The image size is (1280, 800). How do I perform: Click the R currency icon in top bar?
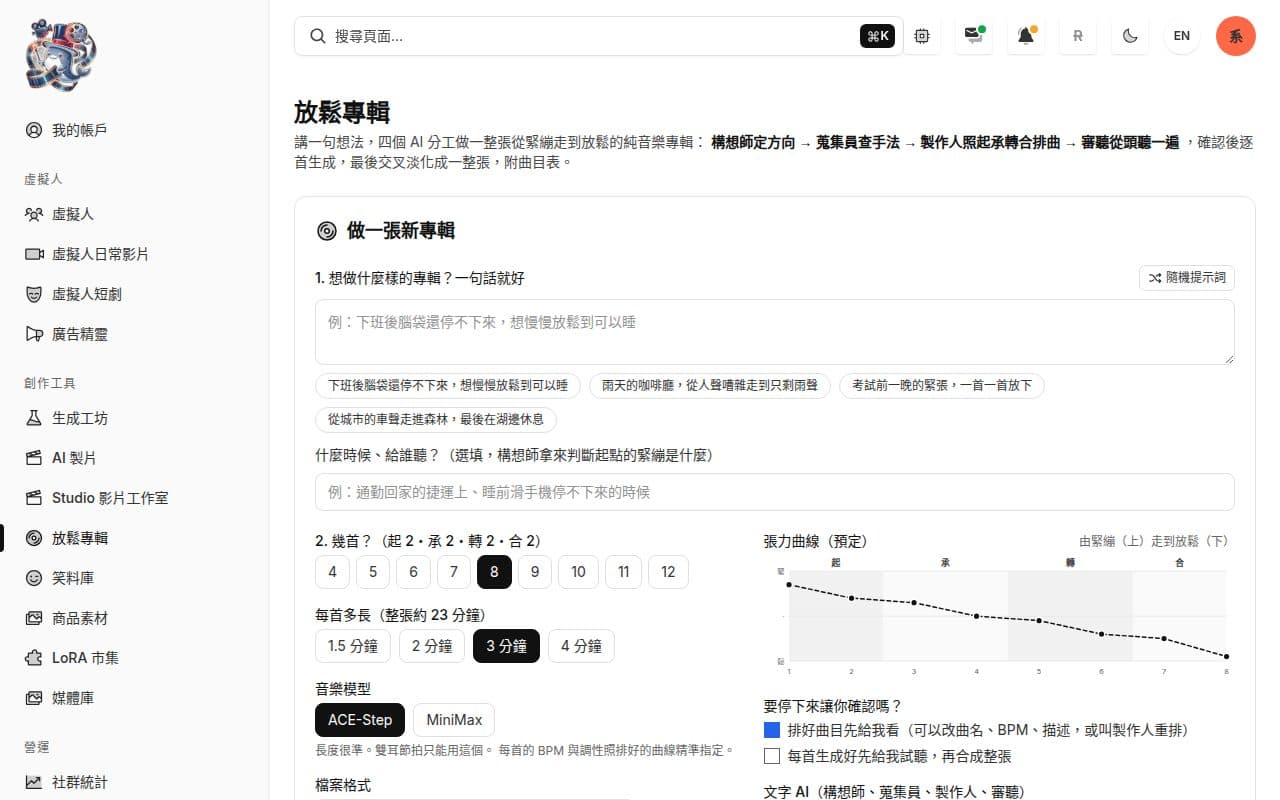coord(1078,36)
